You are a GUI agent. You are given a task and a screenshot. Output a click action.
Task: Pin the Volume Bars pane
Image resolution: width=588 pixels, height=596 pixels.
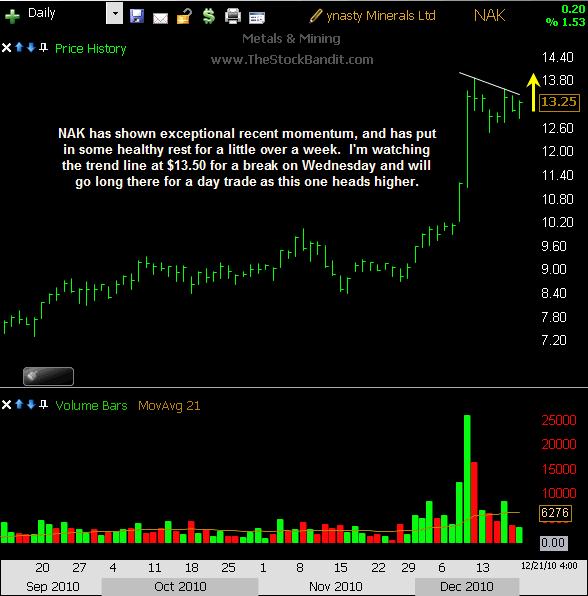click(44, 404)
